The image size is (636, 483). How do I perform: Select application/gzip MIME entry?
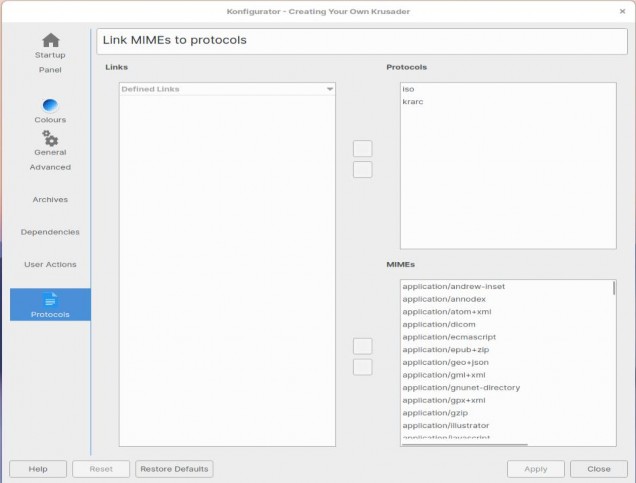[x=506, y=413]
